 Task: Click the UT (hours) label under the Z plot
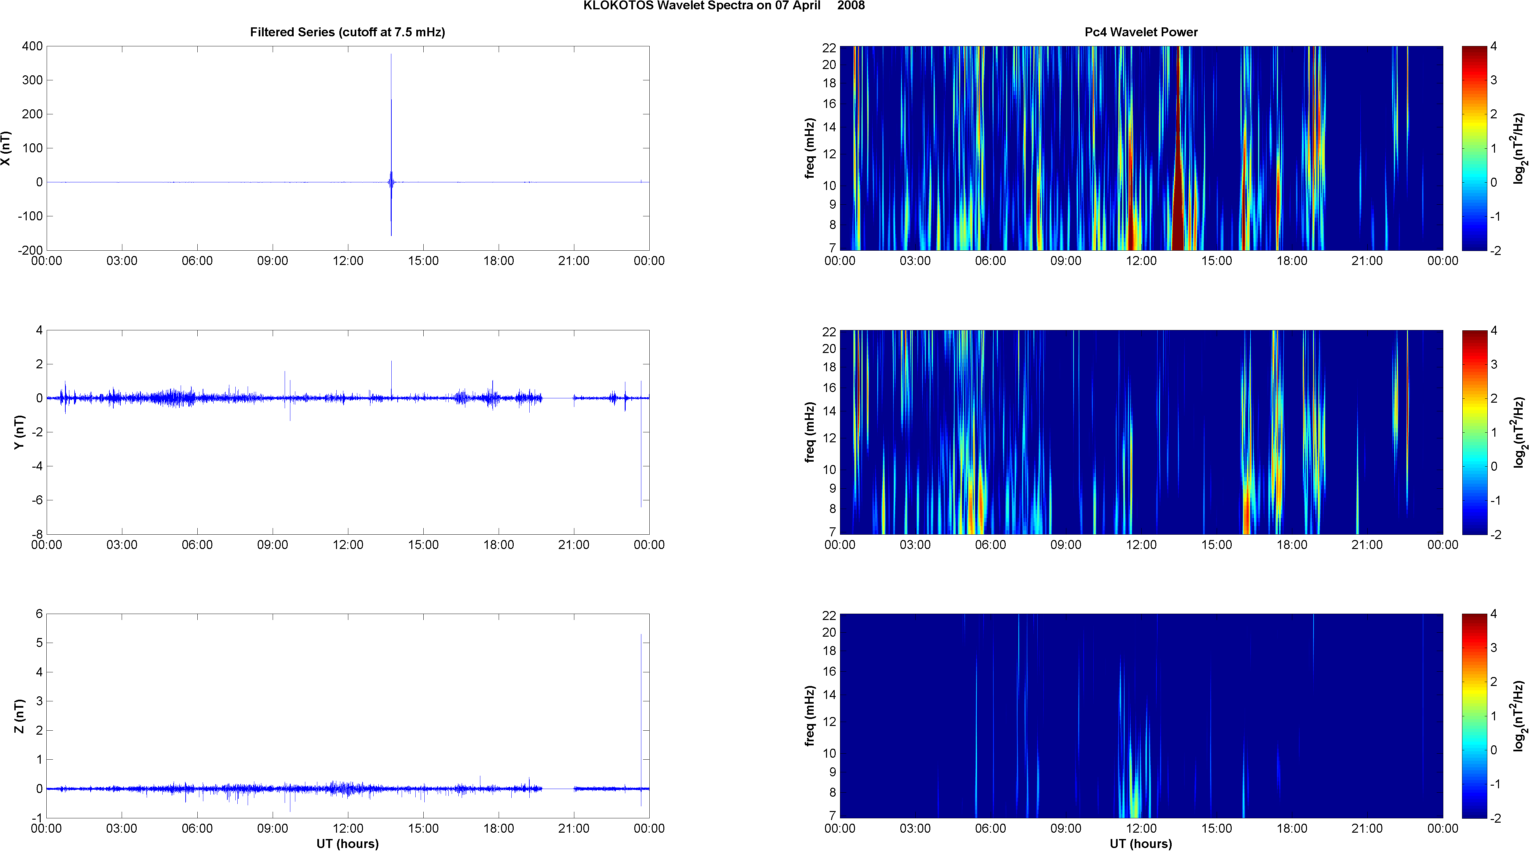(347, 843)
